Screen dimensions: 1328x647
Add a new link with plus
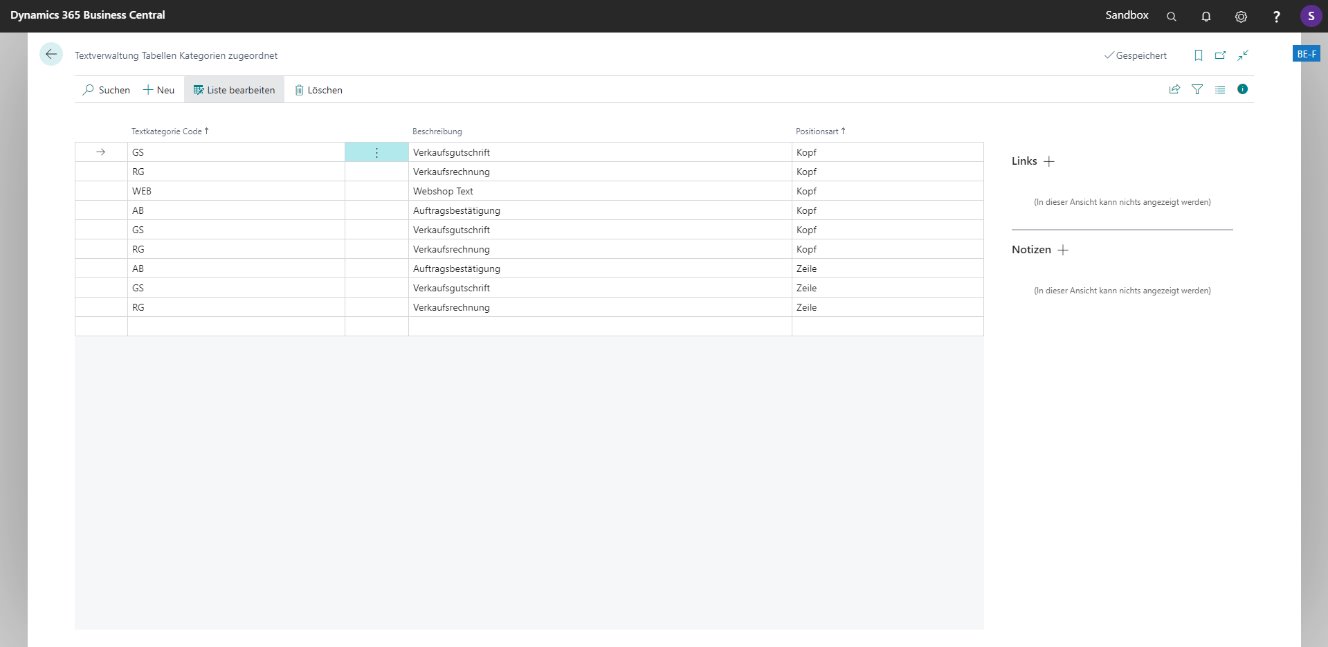(1049, 161)
